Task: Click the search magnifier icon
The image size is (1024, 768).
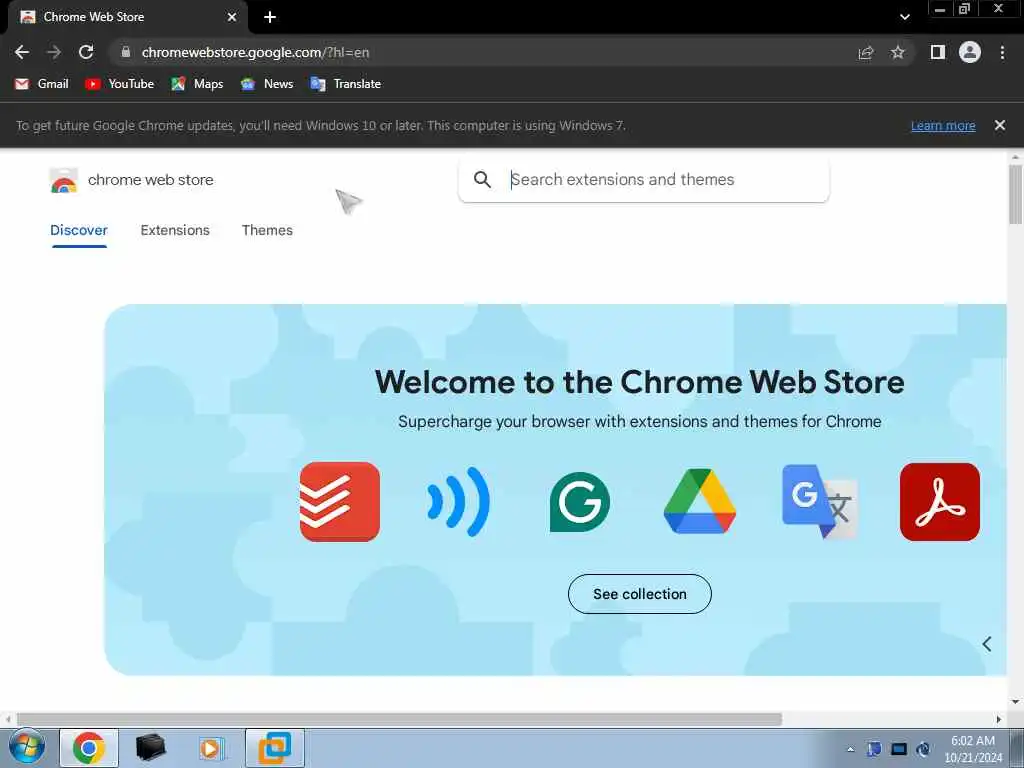Action: [x=482, y=180]
